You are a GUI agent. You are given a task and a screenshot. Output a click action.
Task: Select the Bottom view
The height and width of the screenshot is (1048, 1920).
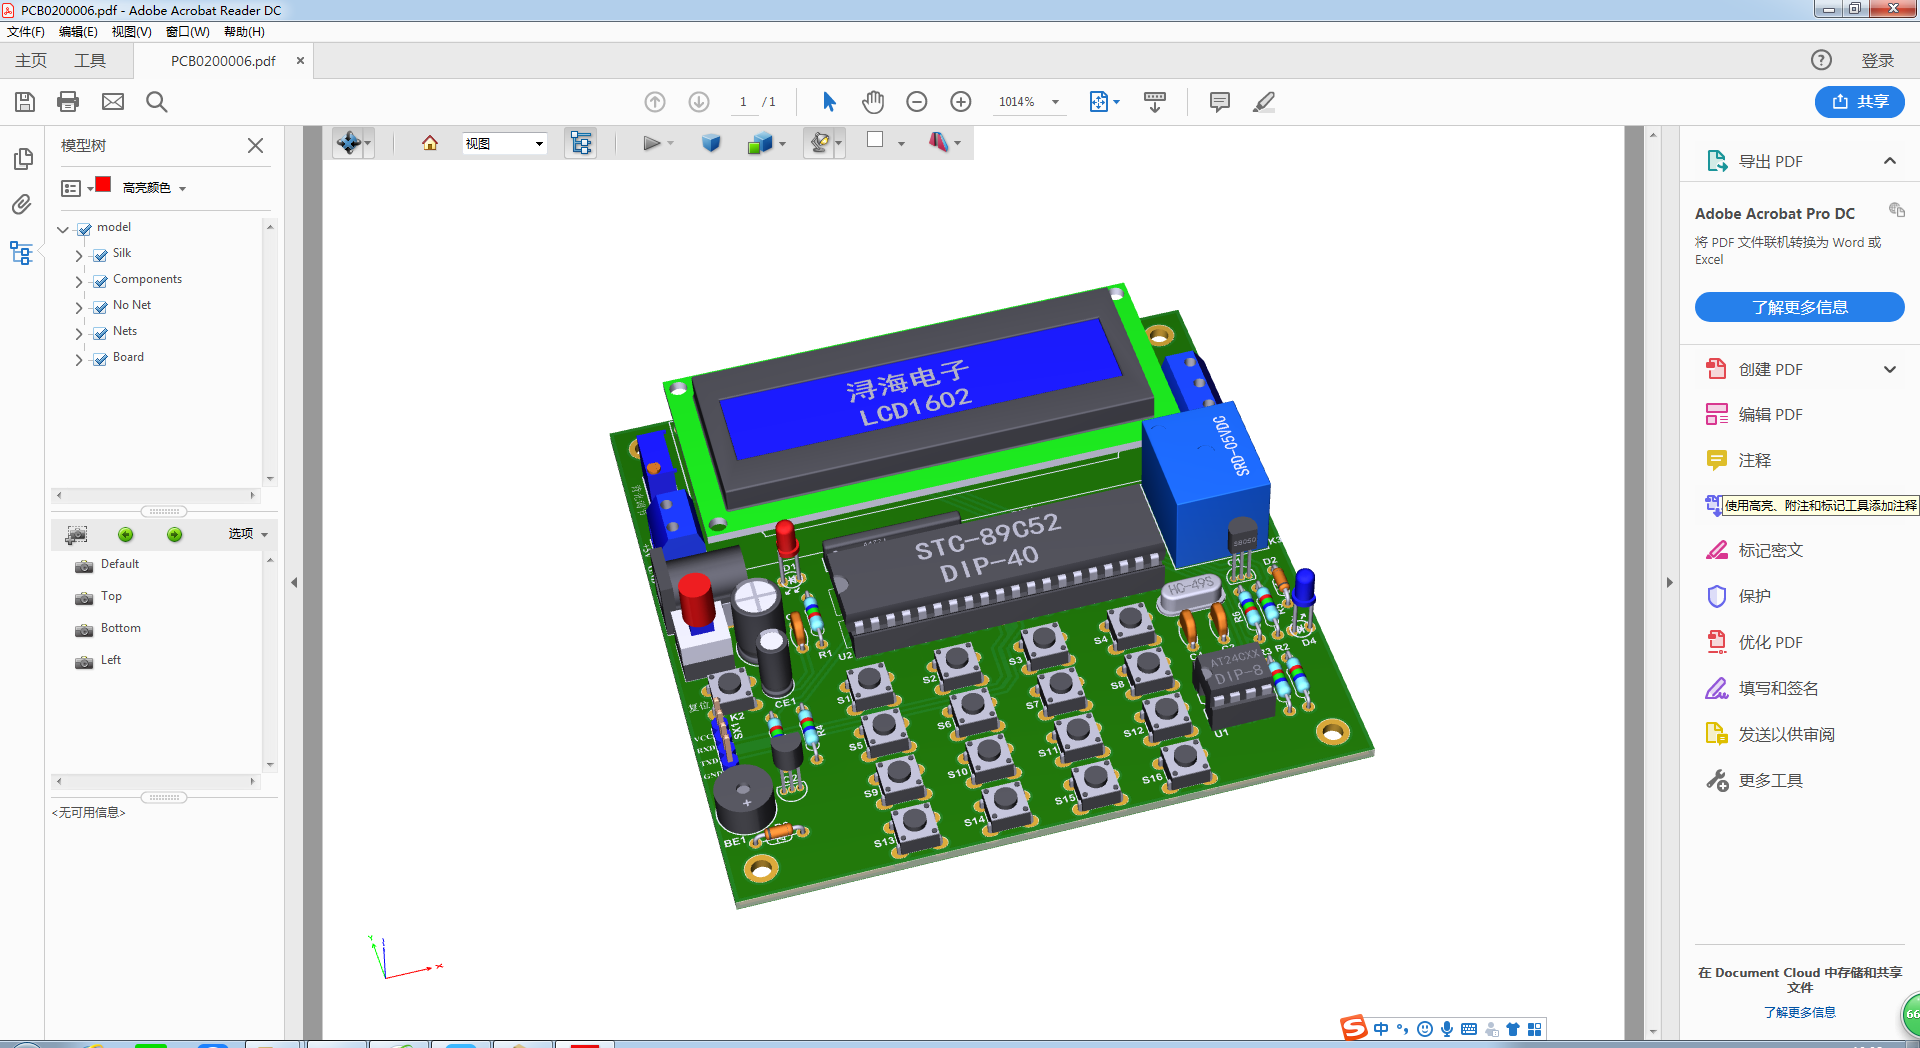click(x=121, y=629)
